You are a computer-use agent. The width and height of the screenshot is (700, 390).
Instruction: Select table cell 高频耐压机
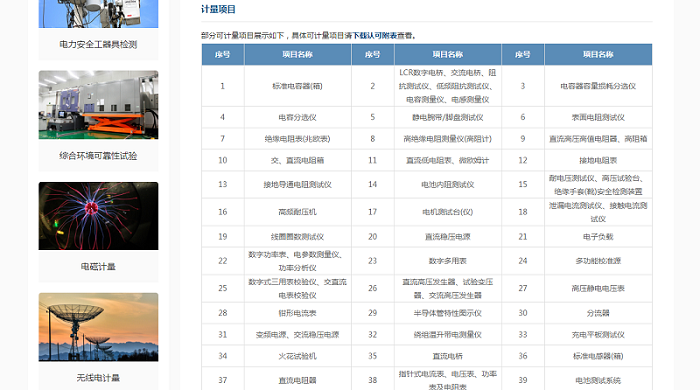coord(298,212)
